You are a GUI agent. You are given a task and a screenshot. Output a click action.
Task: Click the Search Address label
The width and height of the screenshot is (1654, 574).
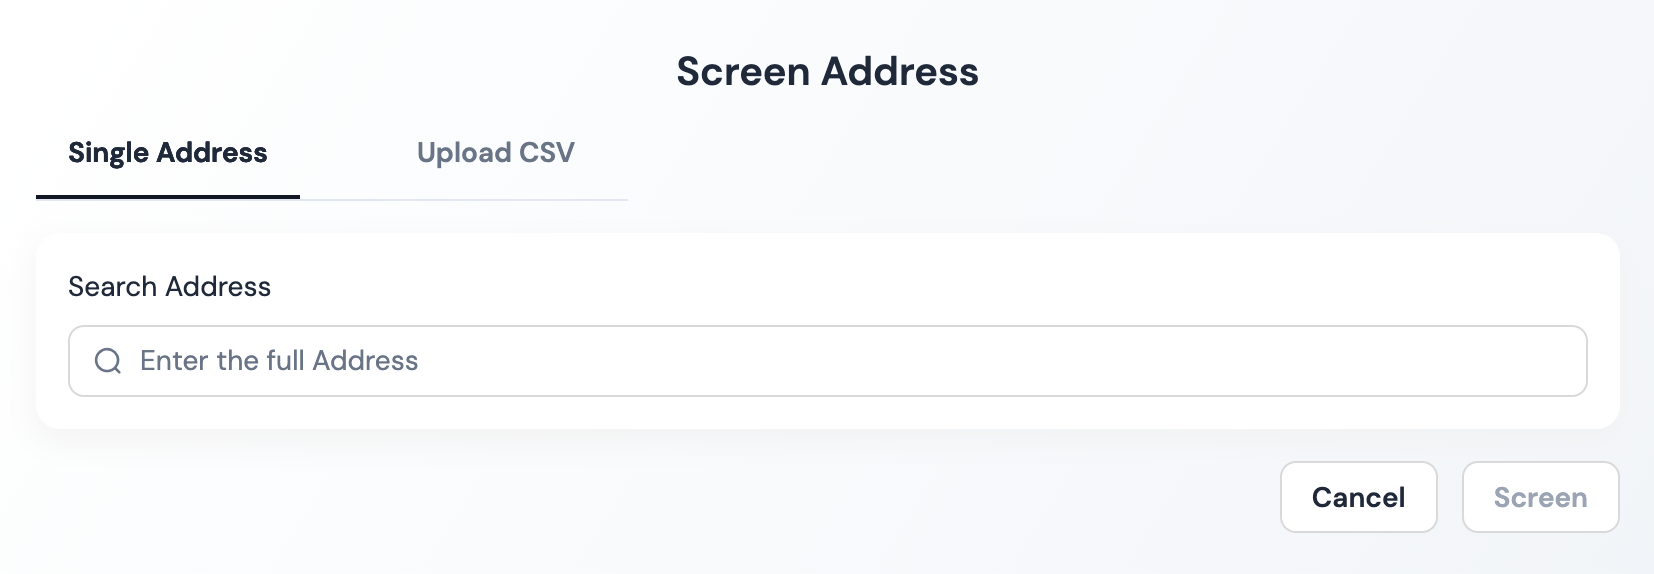pos(169,287)
